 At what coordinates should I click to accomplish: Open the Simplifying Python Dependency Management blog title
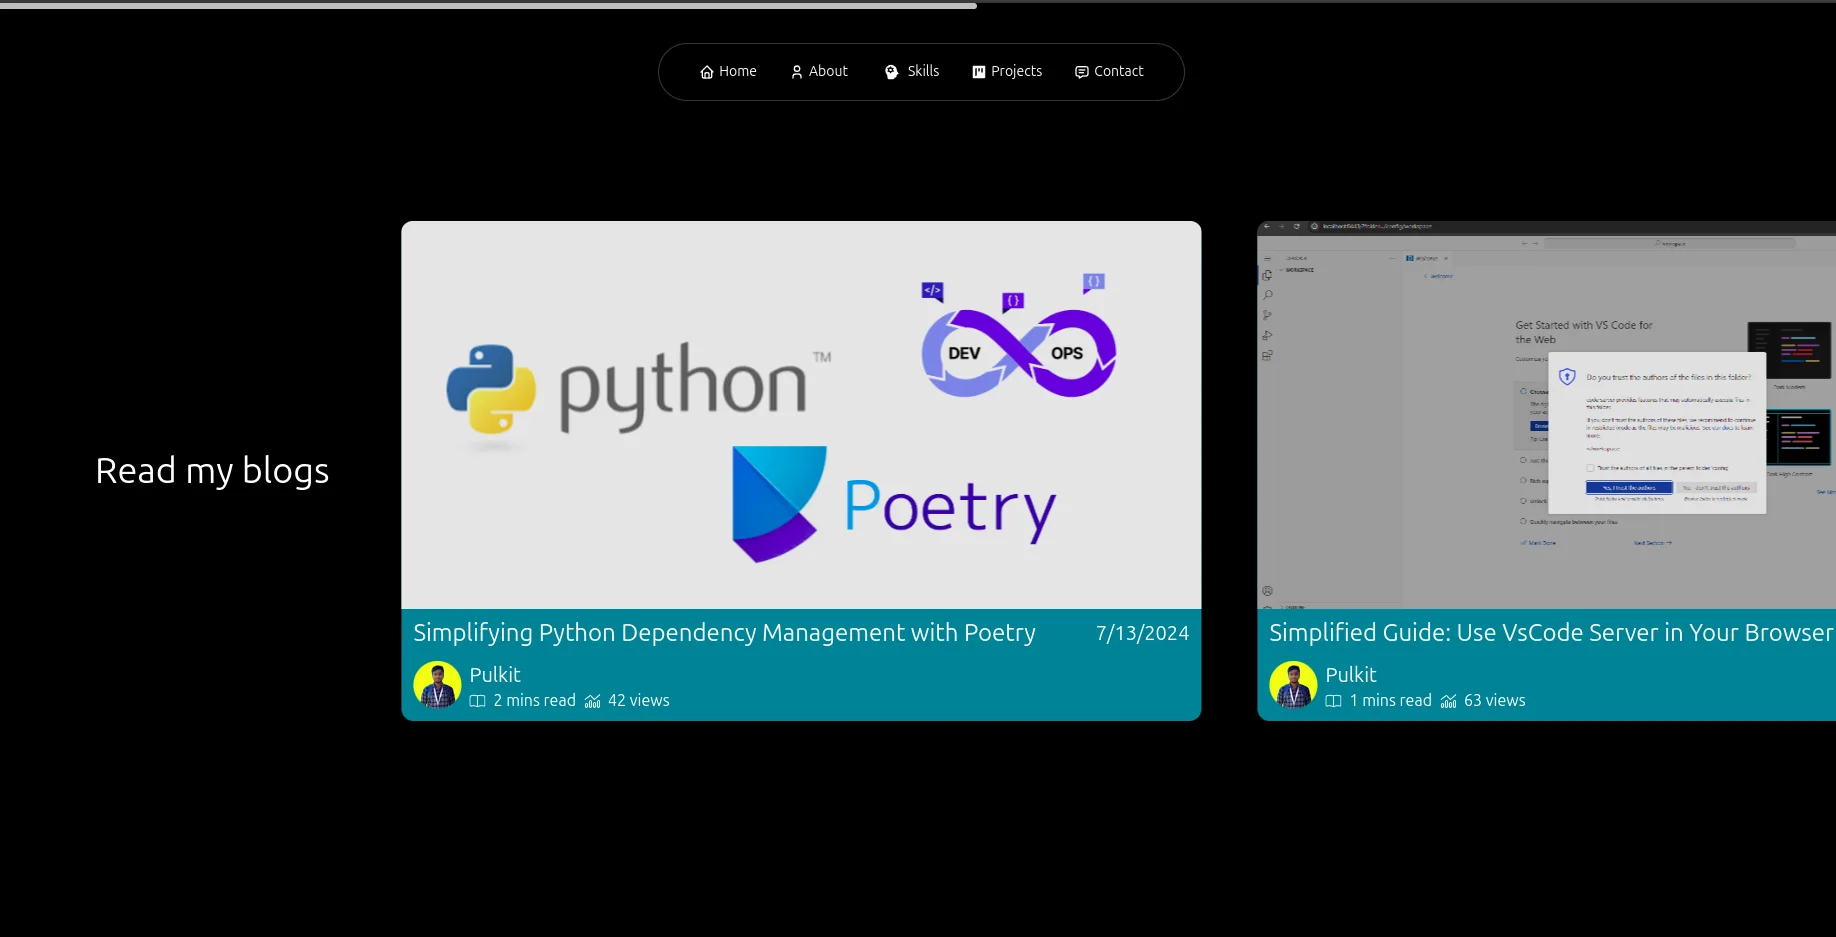coord(724,633)
